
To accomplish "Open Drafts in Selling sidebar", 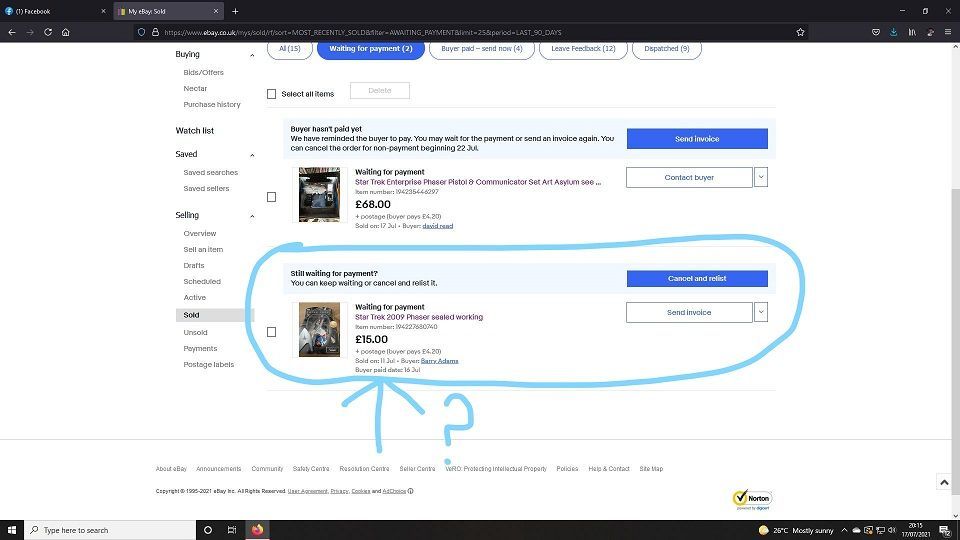I will 193,266.
